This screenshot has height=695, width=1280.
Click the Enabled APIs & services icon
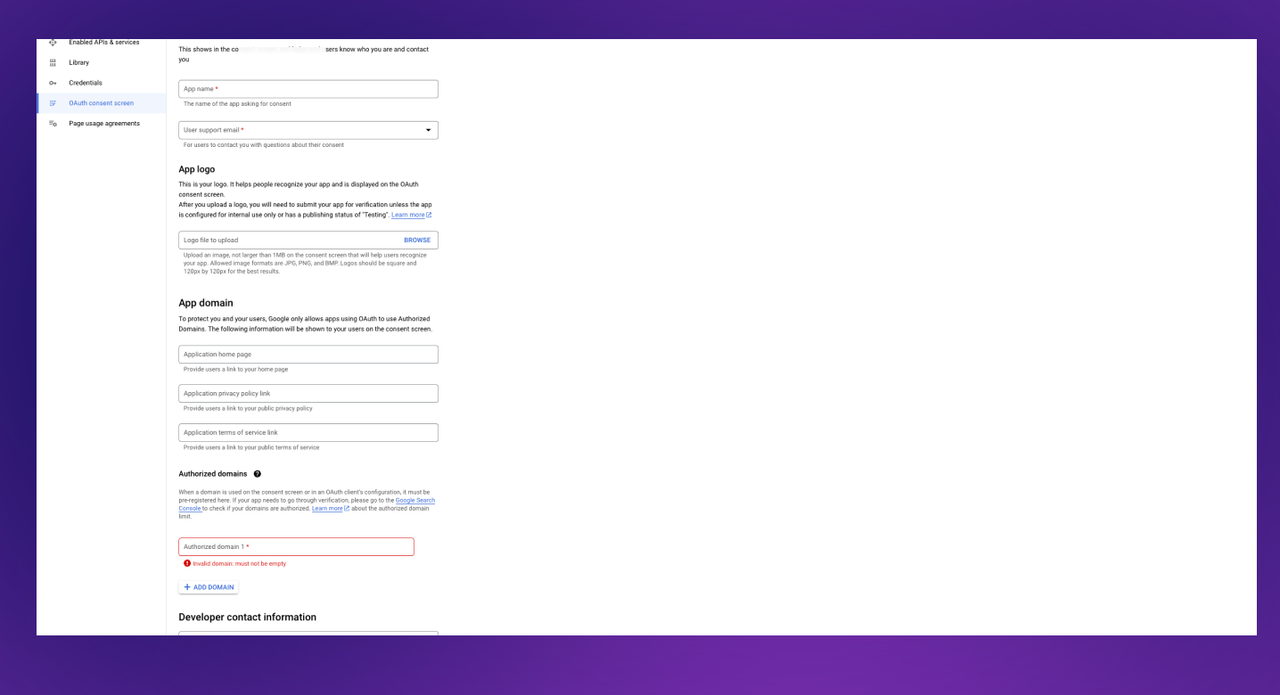pos(53,42)
